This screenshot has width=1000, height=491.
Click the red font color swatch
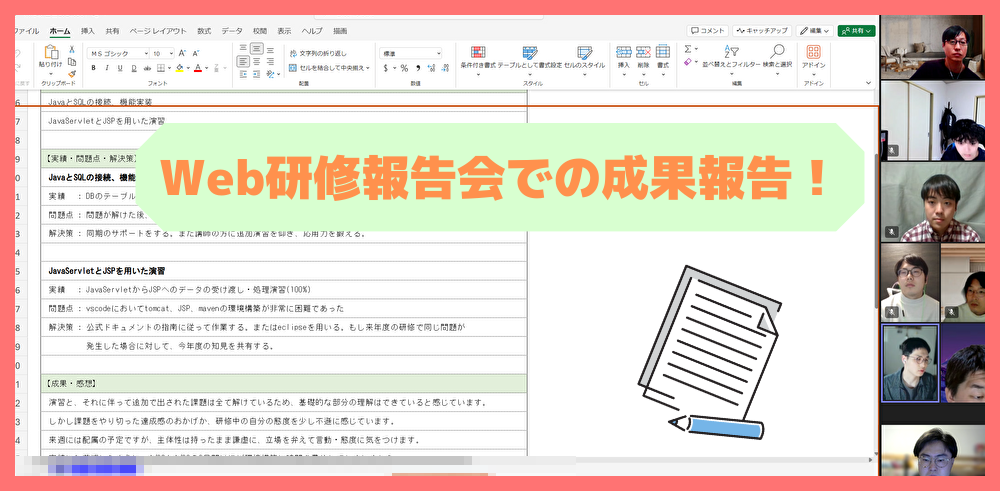tap(198, 68)
